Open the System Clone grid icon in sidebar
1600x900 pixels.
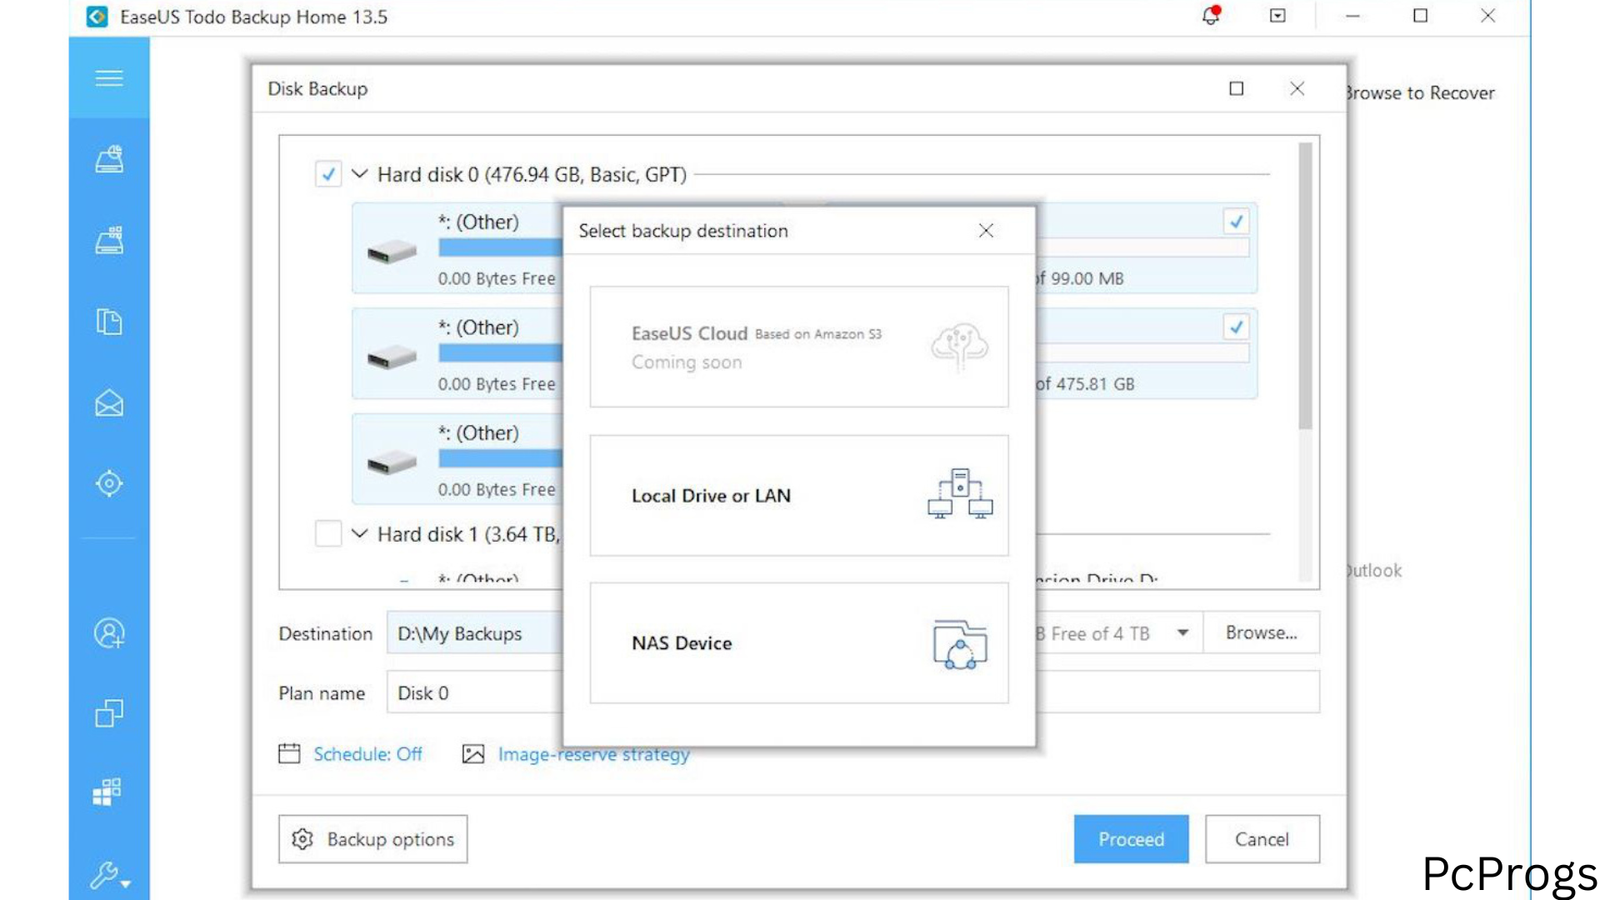tap(107, 792)
